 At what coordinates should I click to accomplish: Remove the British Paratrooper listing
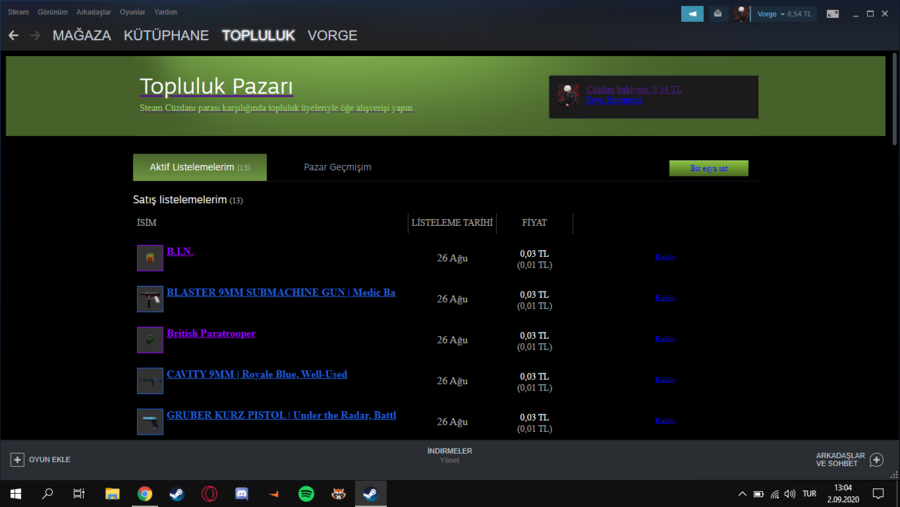coord(665,339)
